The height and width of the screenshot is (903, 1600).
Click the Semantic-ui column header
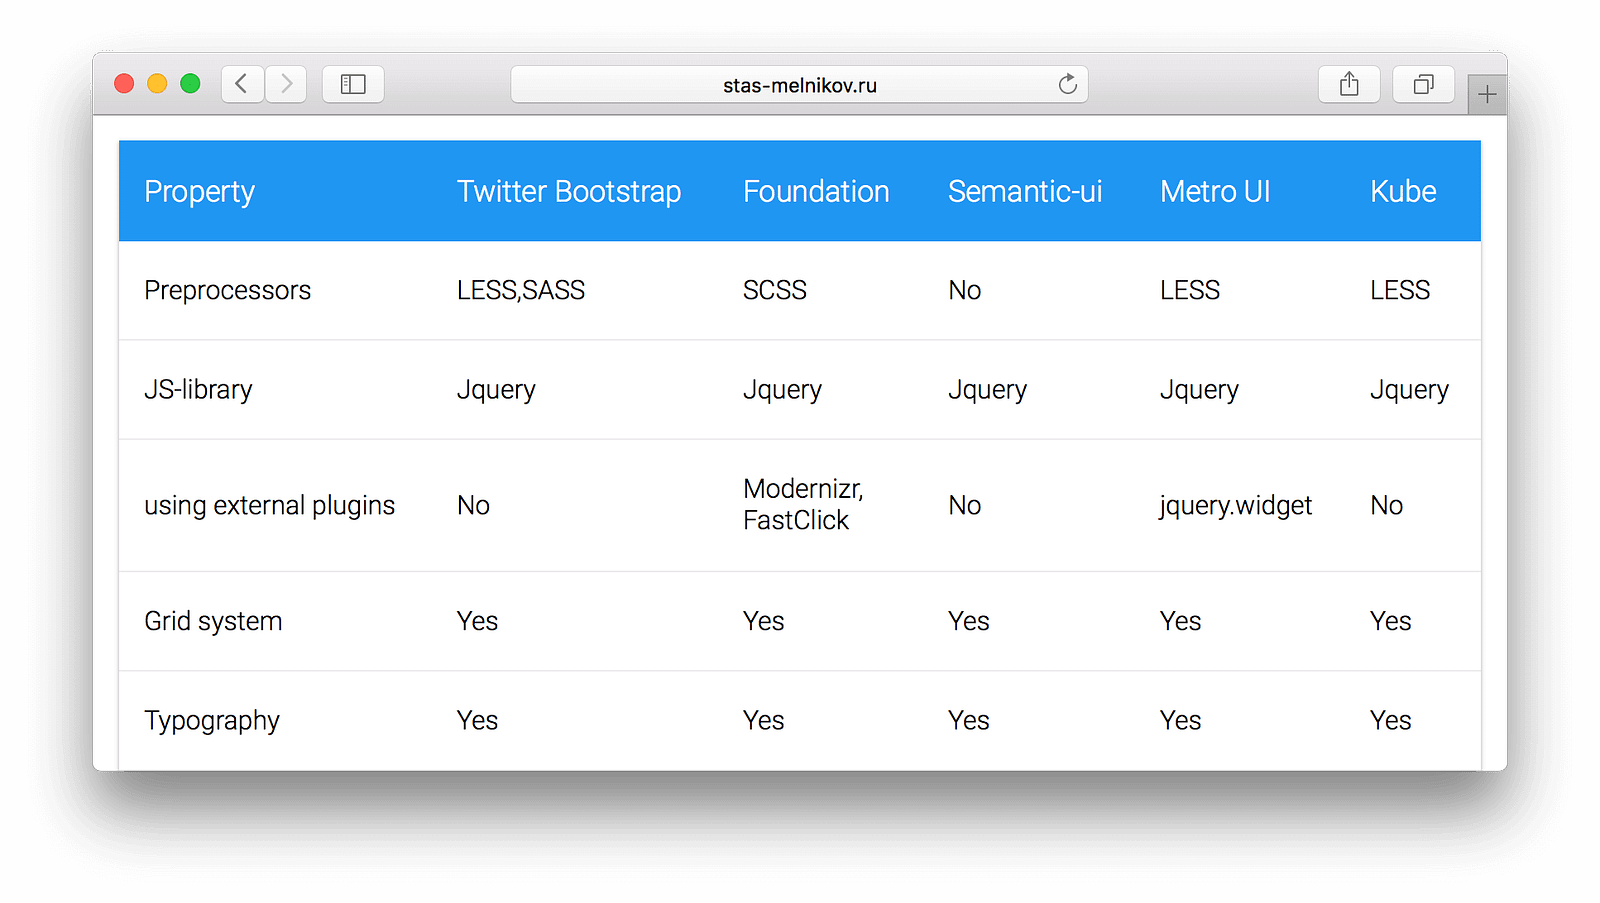[x=1025, y=191]
